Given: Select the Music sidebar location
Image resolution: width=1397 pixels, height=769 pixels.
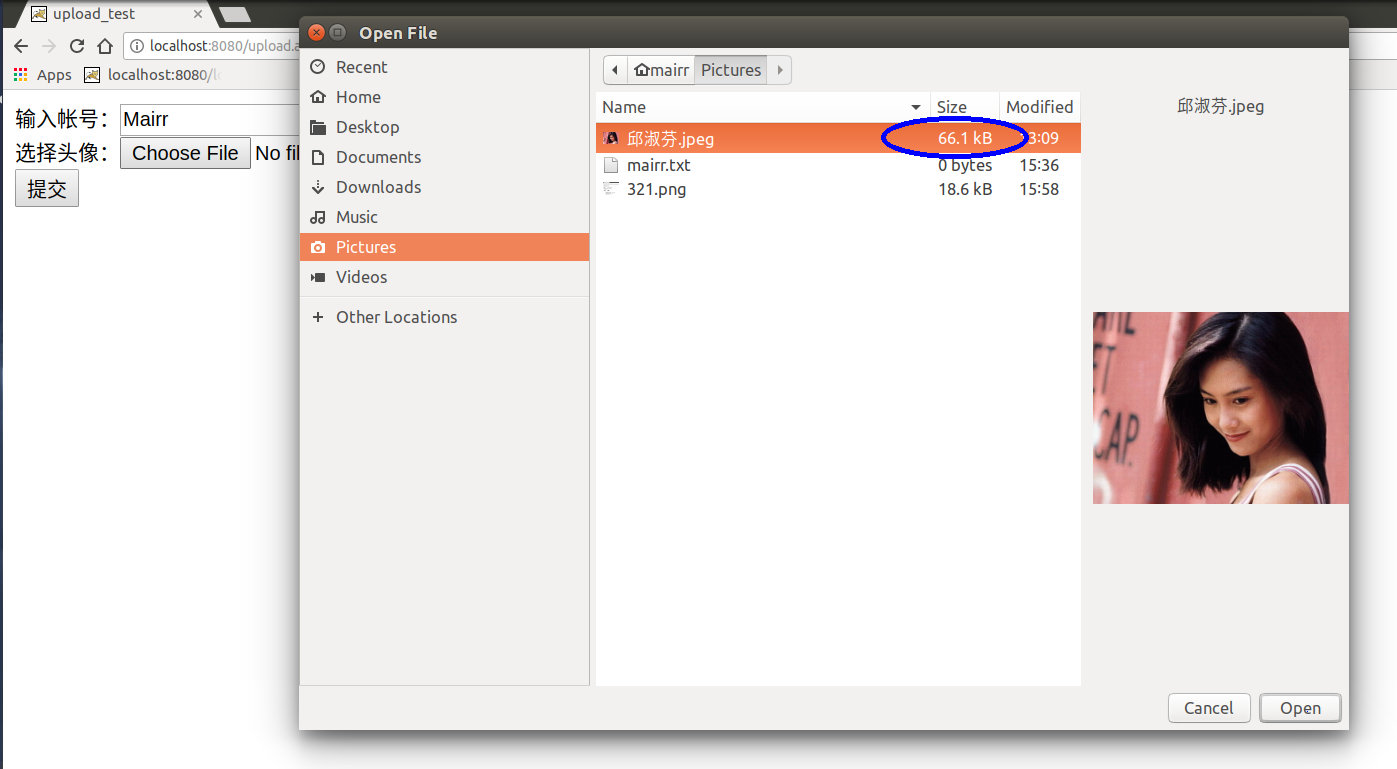Looking at the screenshot, I should [x=444, y=217].
